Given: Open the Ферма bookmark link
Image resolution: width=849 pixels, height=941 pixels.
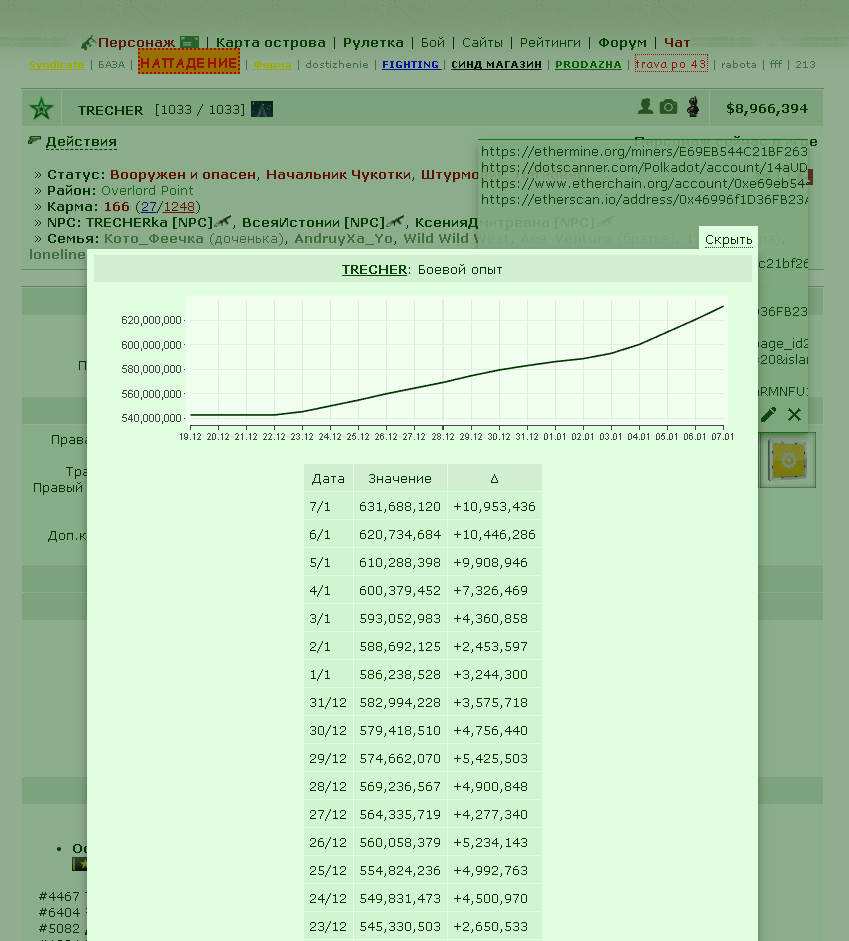Looking at the screenshot, I should tap(272, 64).
